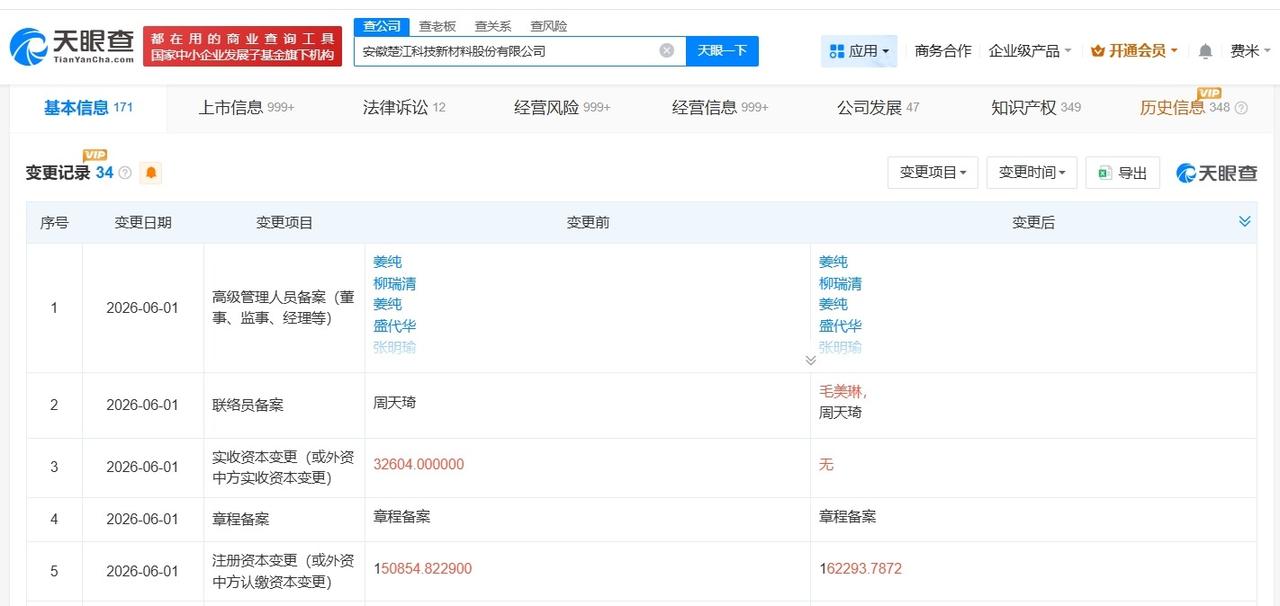The width and height of the screenshot is (1280, 606).
Task: Click the 变更前 value 32604.000000
Action: point(419,464)
